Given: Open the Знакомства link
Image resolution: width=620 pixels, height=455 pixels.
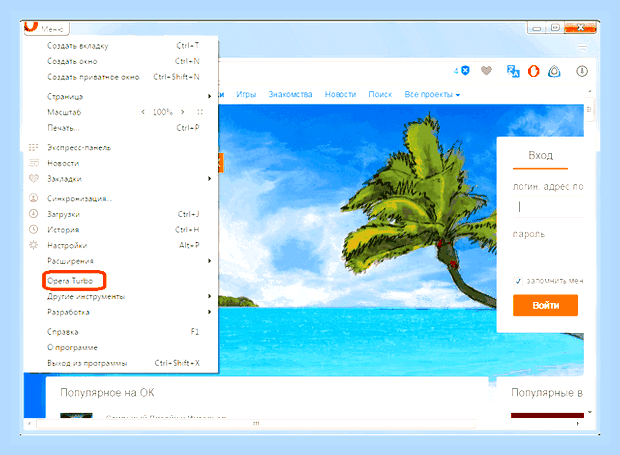Looking at the screenshot, I should (x=290, y=94).
